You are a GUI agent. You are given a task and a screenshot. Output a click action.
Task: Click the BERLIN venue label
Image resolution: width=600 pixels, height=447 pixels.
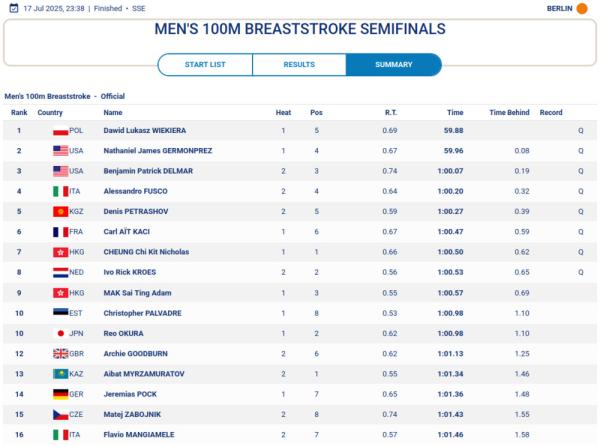click(560, 8)
